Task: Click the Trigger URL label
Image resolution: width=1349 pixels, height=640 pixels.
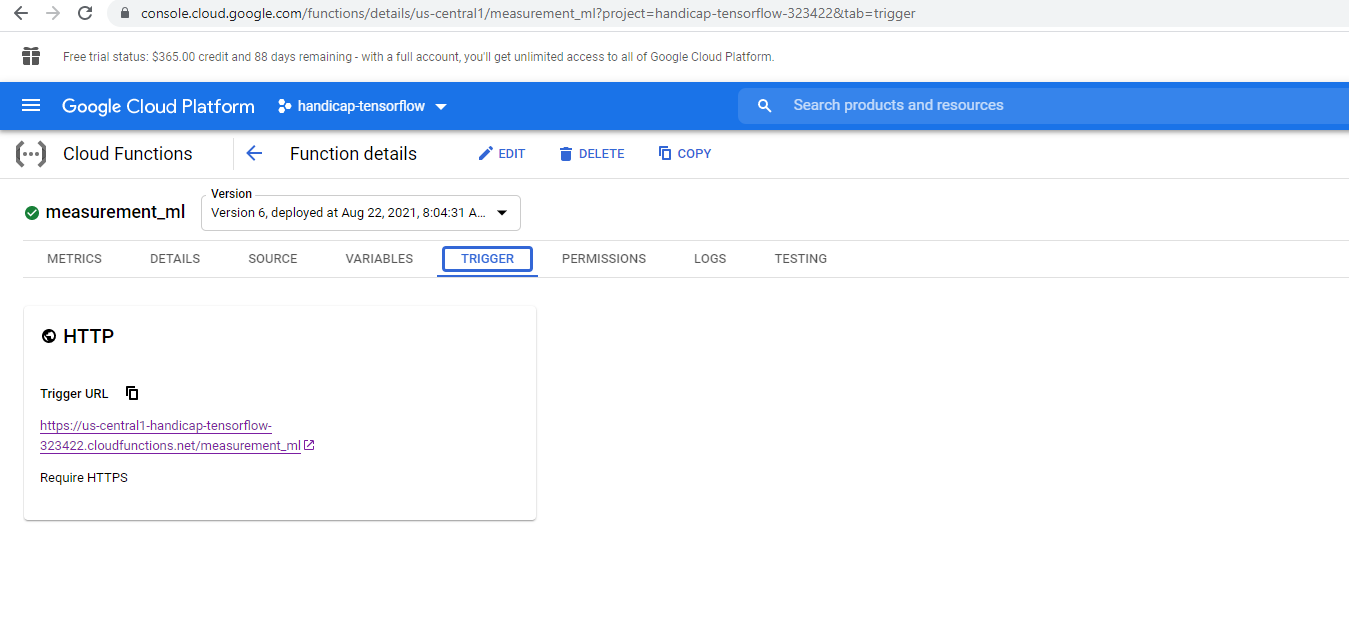Action: point(74,394)
